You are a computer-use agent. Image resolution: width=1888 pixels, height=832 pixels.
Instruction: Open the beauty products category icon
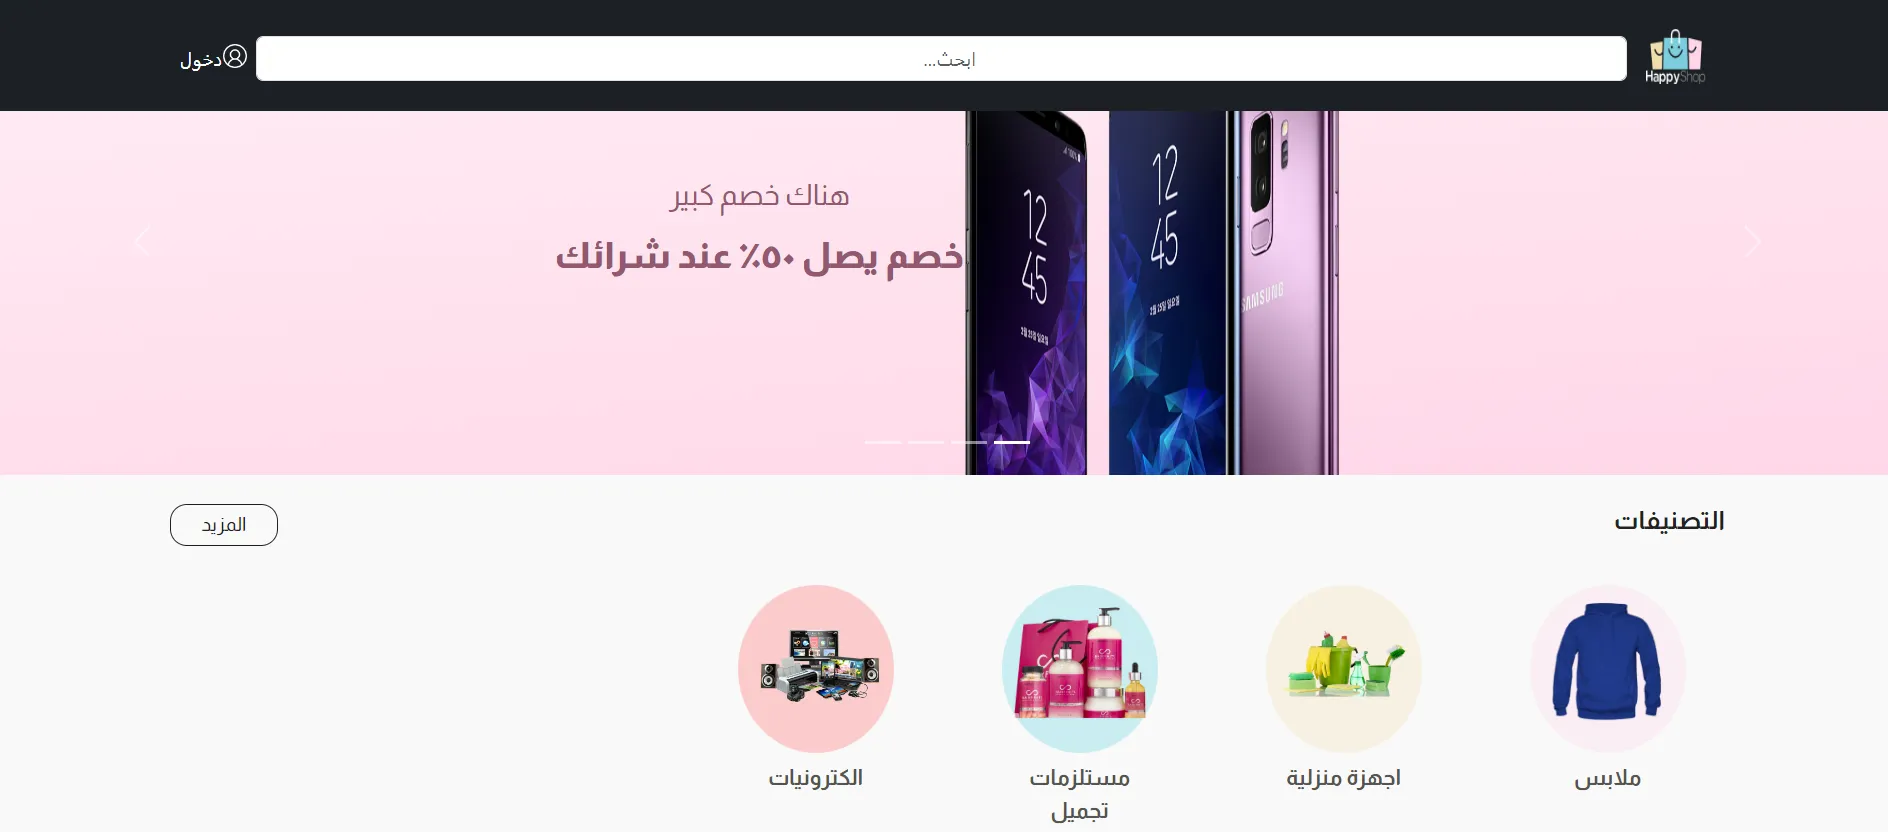(x=1080, y=669)
